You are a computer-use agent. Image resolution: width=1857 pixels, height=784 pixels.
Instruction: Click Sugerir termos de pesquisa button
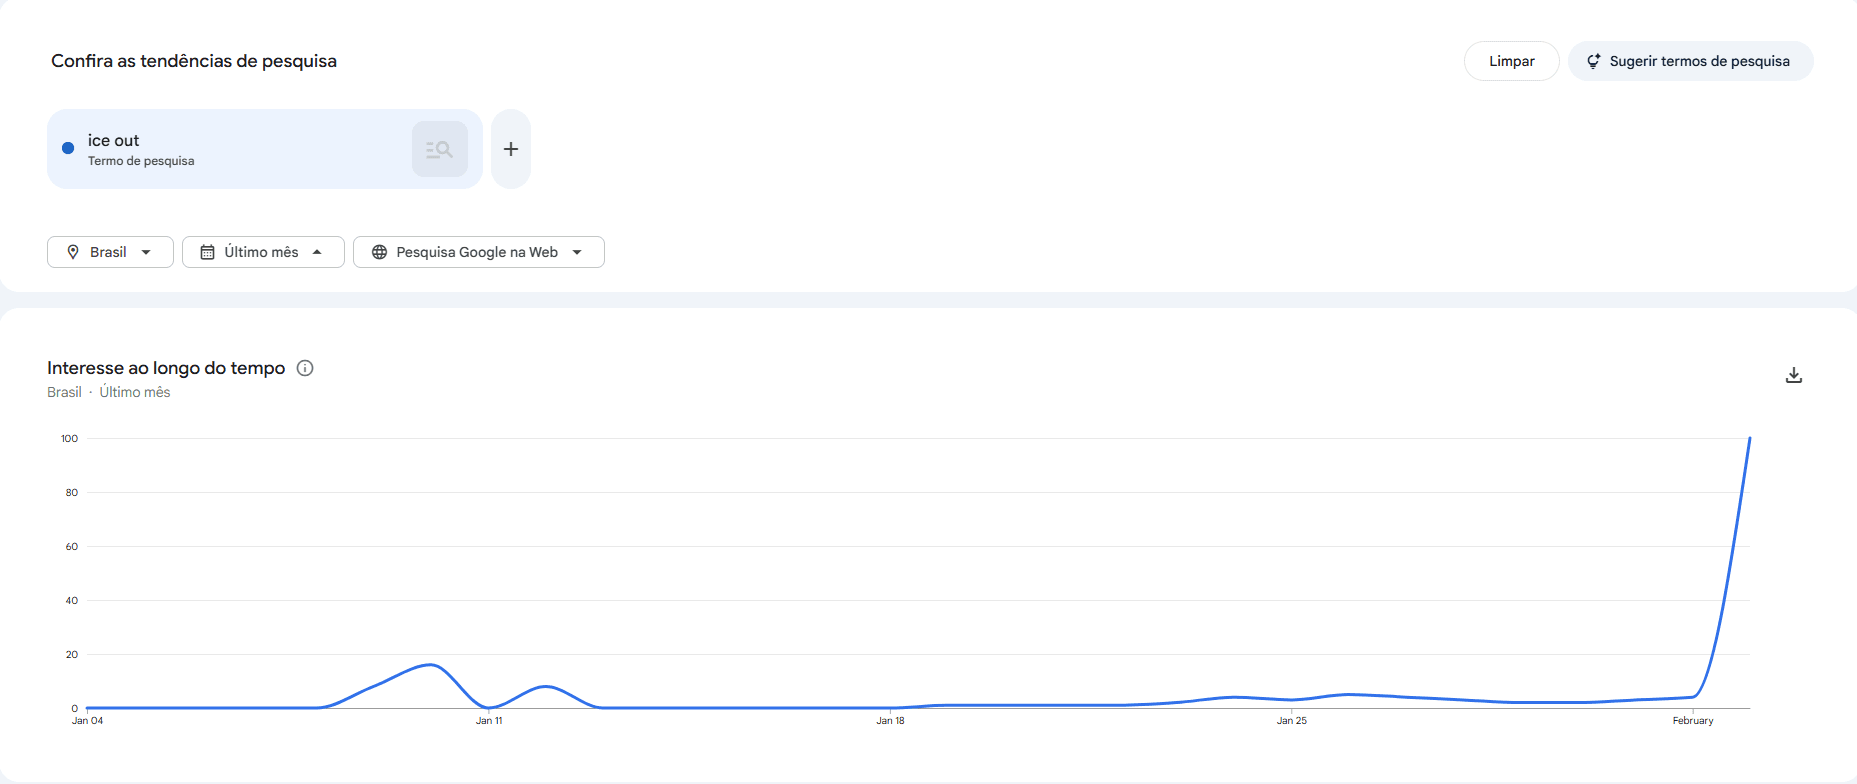(1690, 61)
